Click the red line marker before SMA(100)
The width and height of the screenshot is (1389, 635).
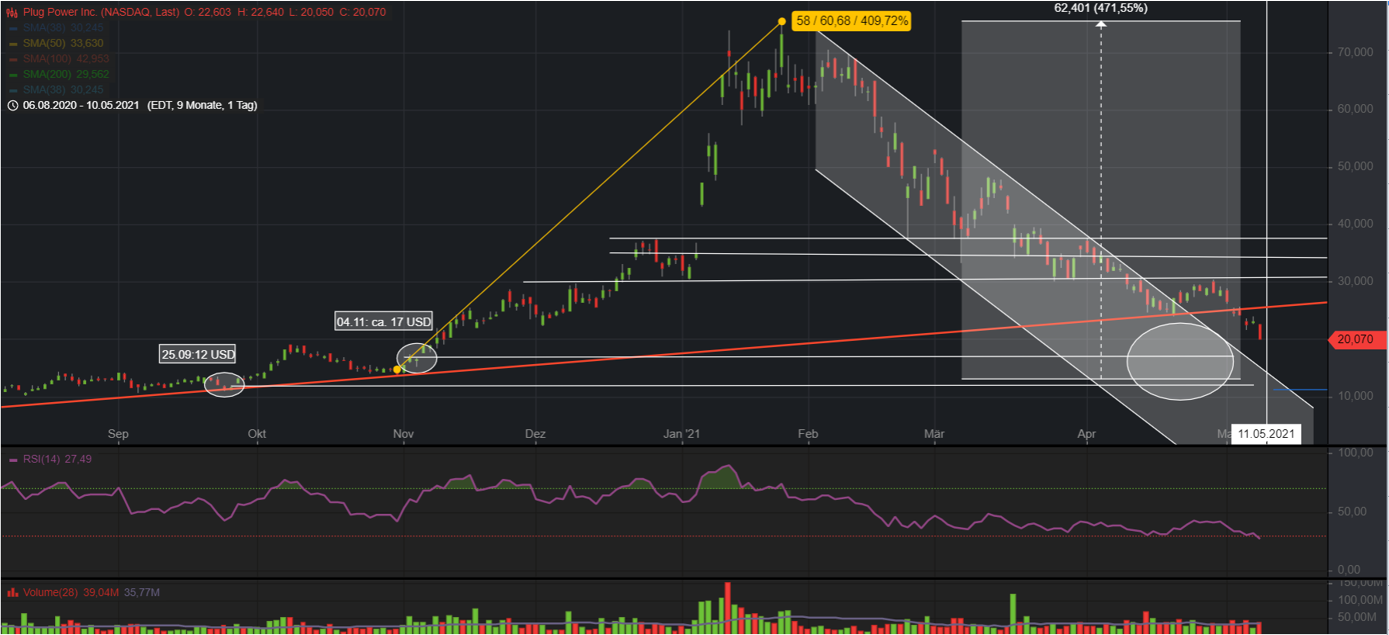point(12,59)
